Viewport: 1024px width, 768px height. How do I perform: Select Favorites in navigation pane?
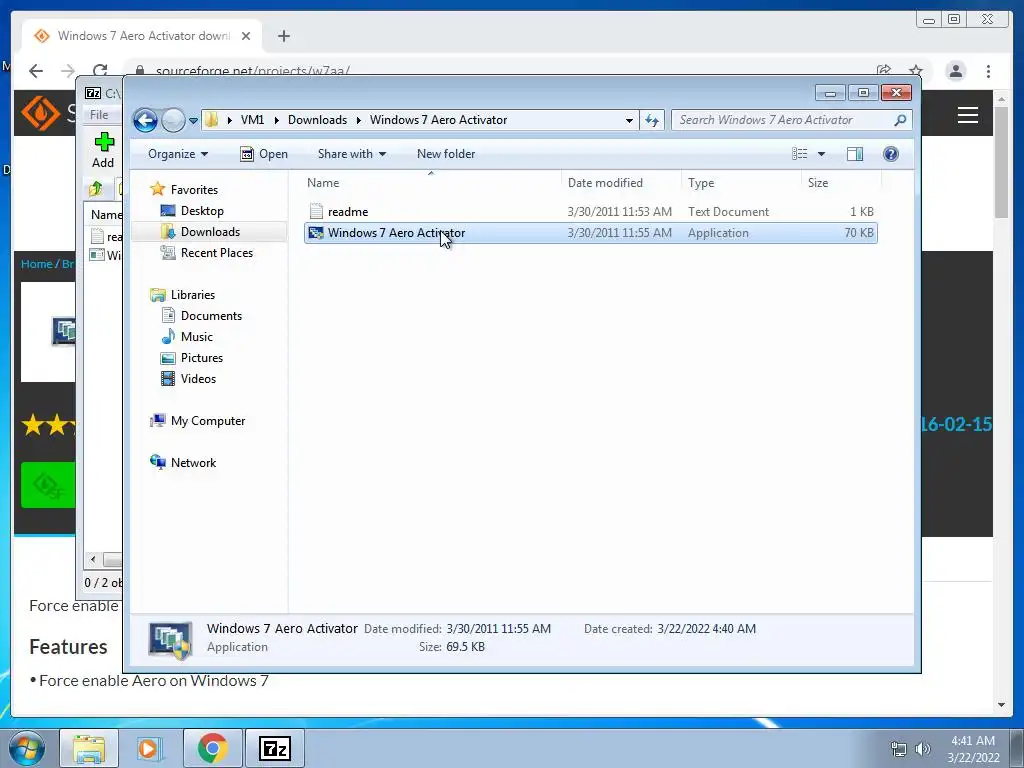pos(194,190)
